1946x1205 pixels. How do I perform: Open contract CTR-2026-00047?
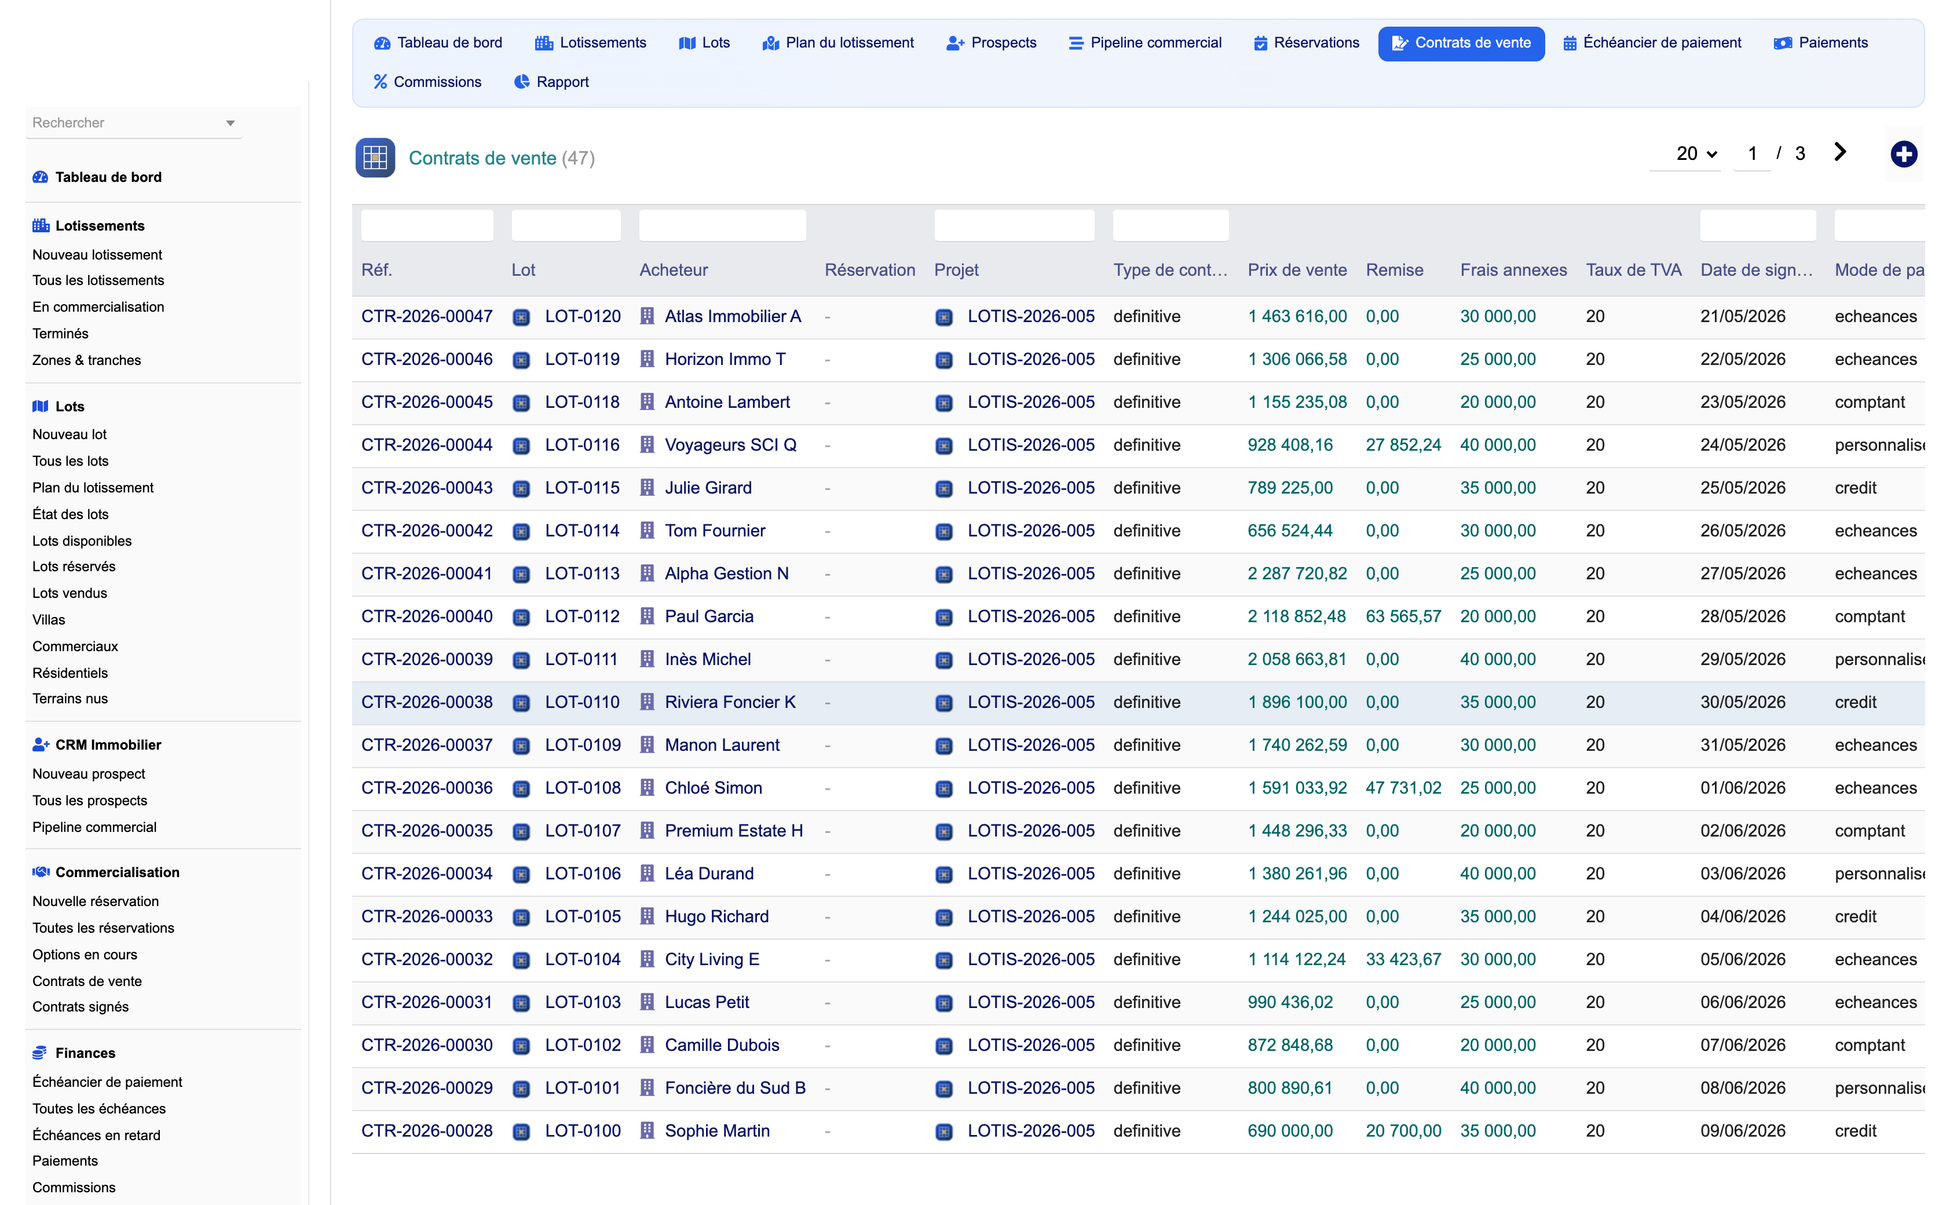click(427, 316)
